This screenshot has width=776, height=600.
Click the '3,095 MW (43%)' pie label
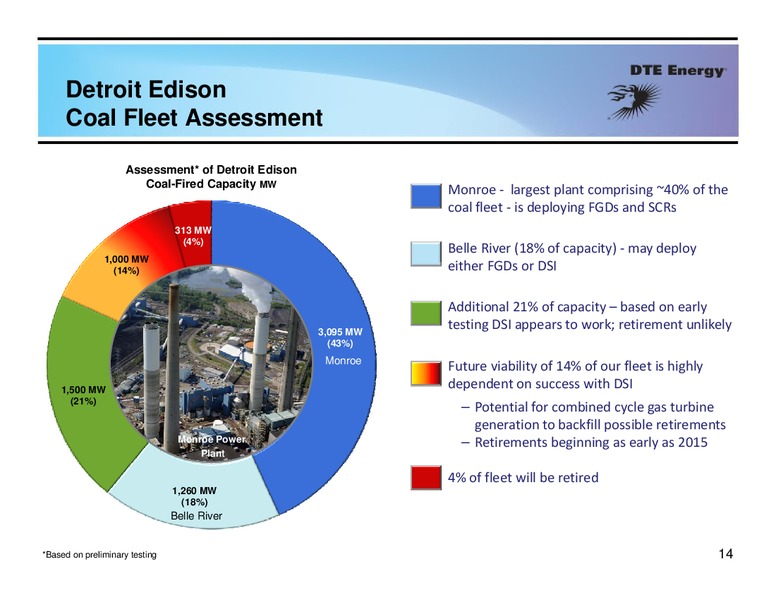[x=340, y=337]
